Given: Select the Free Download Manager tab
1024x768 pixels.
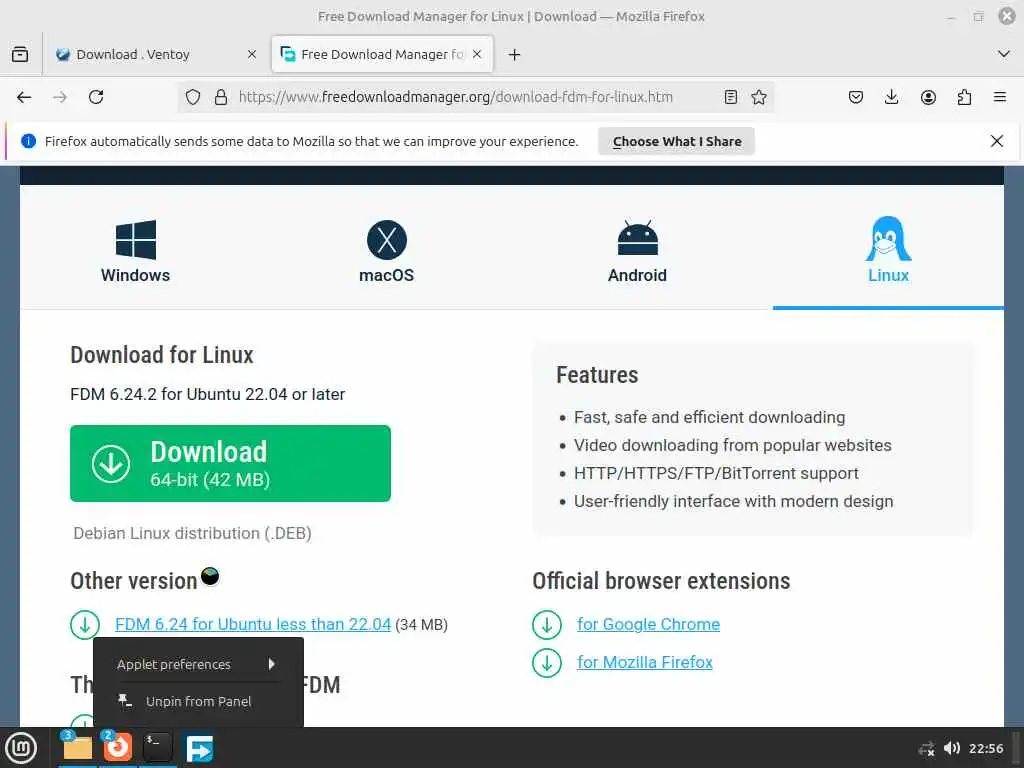Looking at the screenshot, I should pos(383,54).
